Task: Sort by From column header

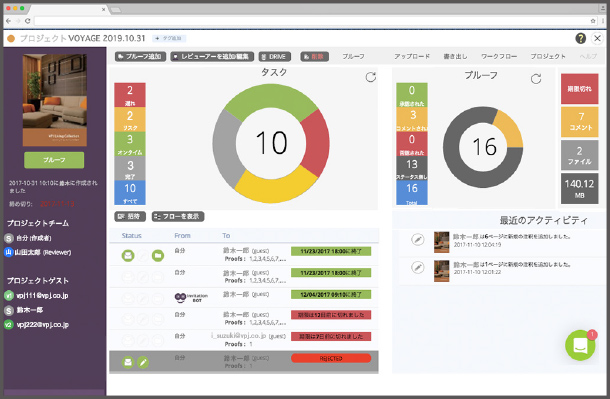Action: pyautogui.click(x=182, y=236)
